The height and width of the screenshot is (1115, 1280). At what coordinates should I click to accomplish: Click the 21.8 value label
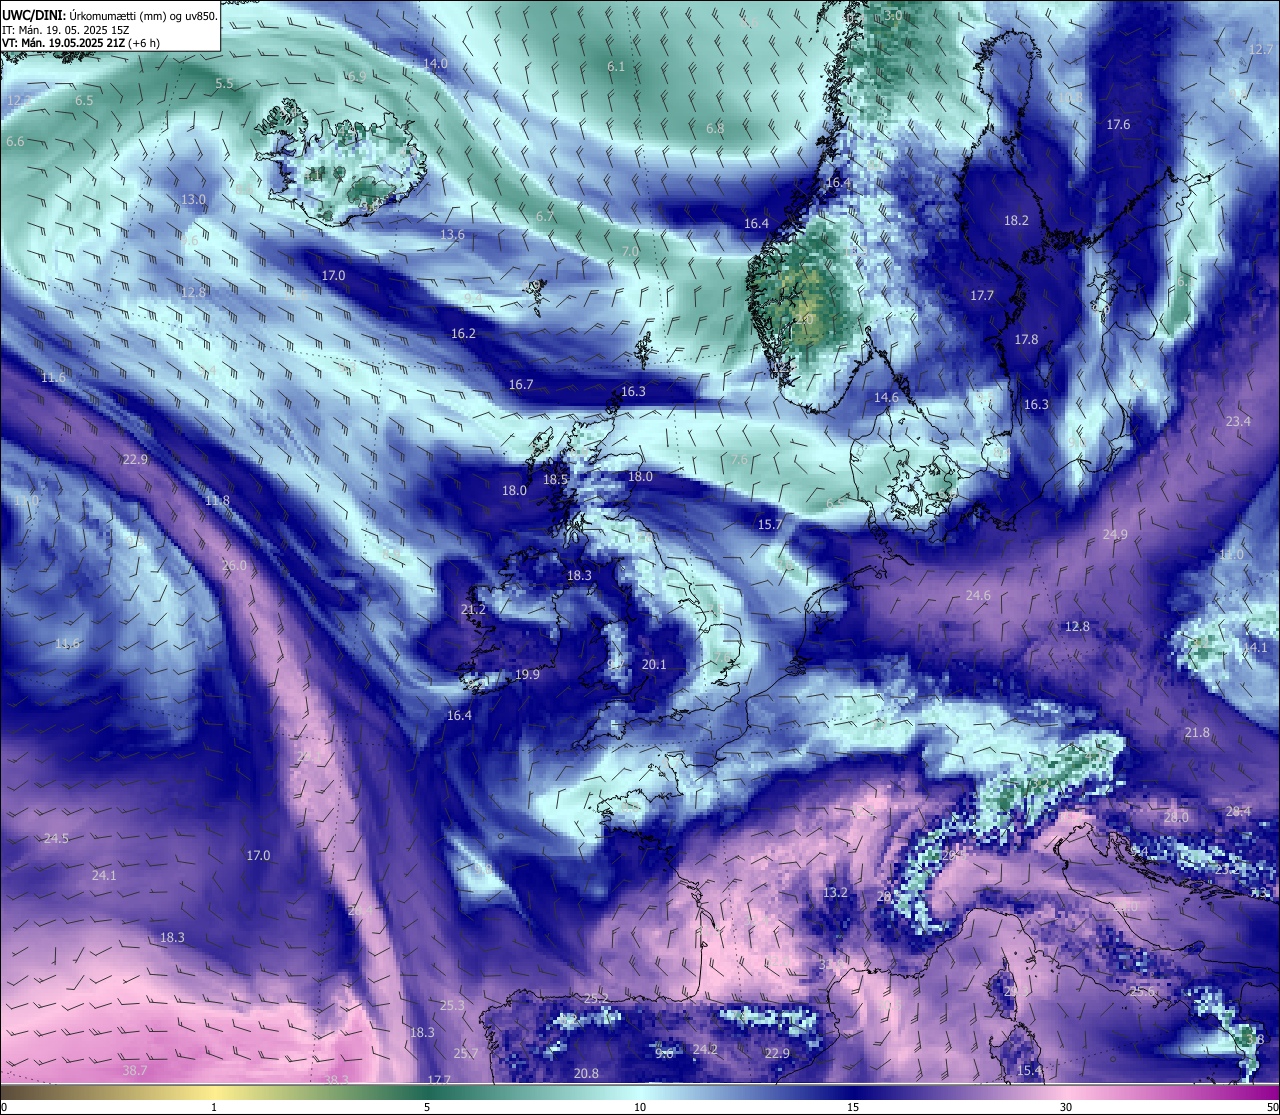1197,732
